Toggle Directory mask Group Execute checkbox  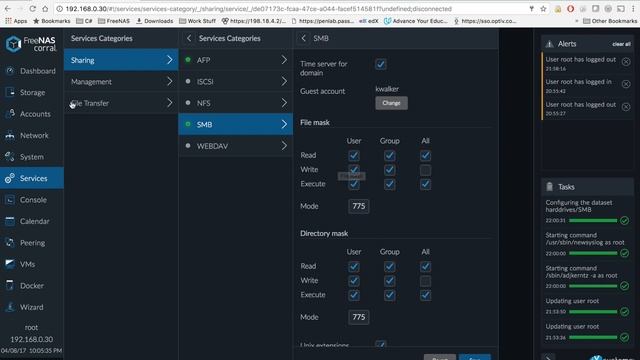coord(389,295)
